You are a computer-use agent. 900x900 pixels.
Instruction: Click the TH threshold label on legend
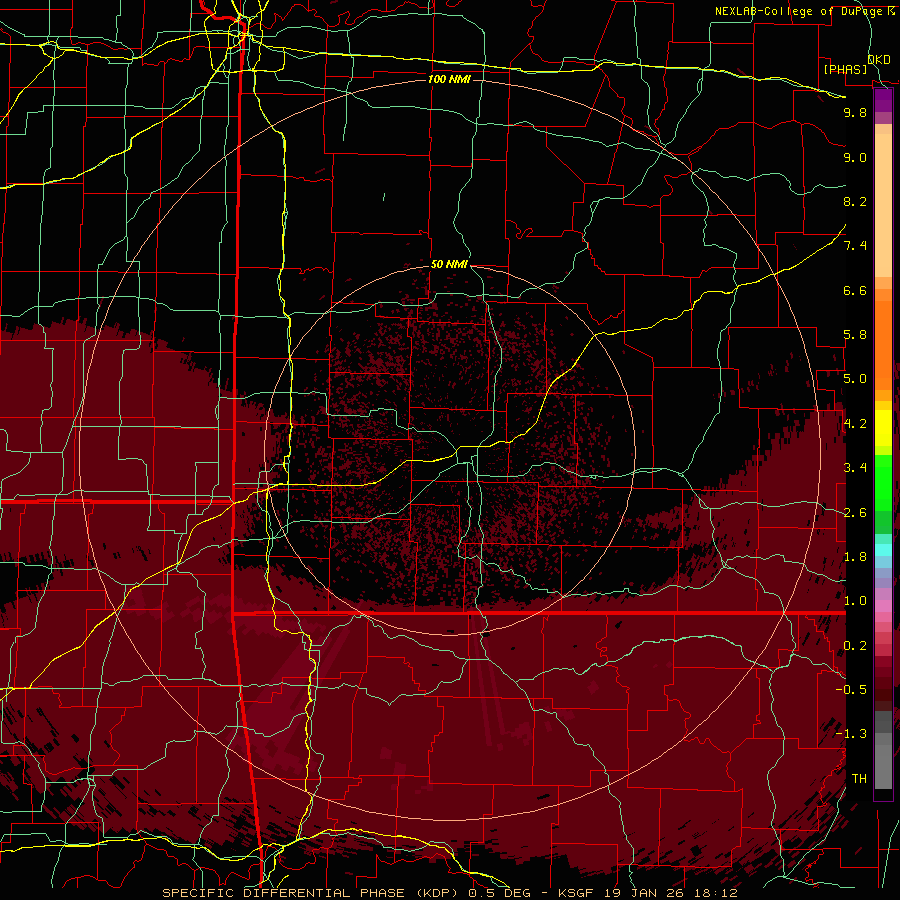(859, 779)
